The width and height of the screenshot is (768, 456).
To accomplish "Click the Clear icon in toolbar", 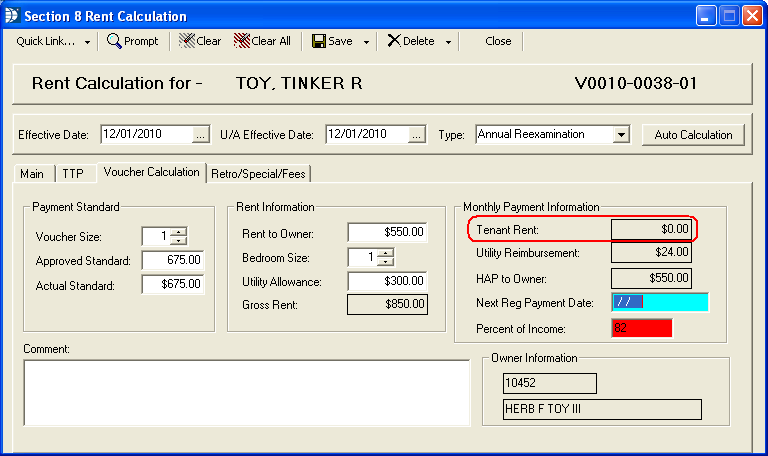I will [187, 41].
